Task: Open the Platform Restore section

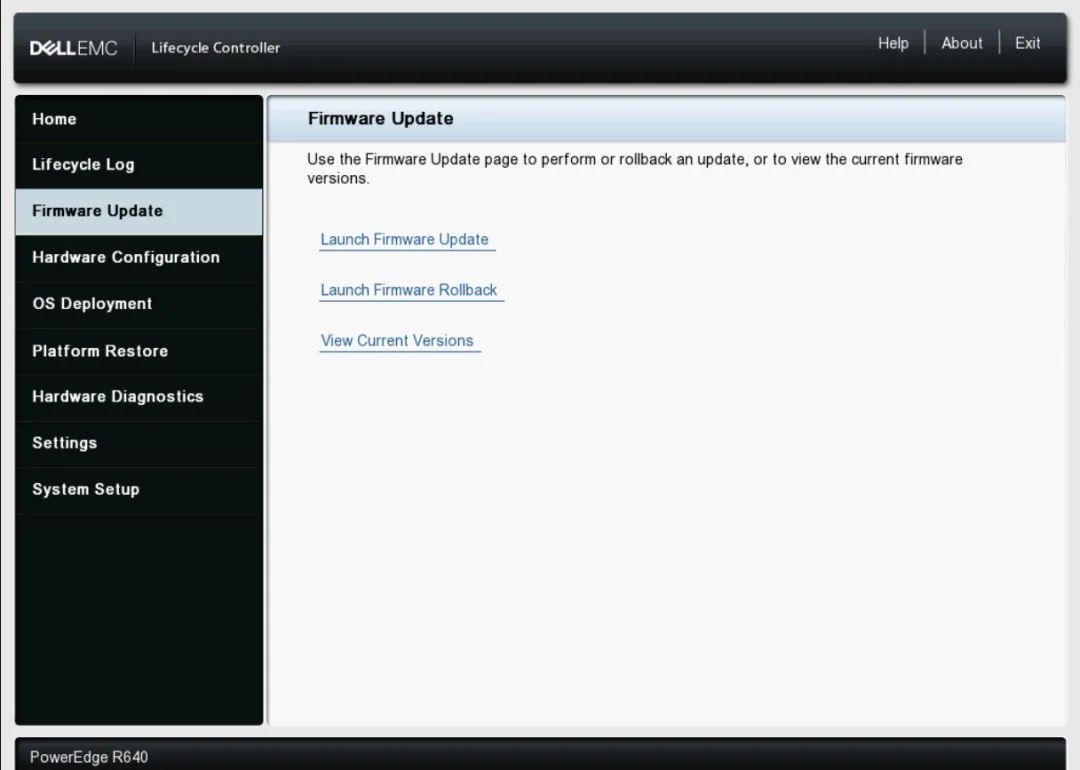Action: pos(100,351)
